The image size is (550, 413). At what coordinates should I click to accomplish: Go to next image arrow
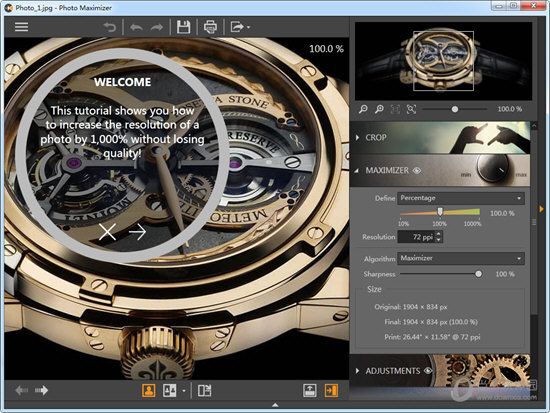point(41,390)
